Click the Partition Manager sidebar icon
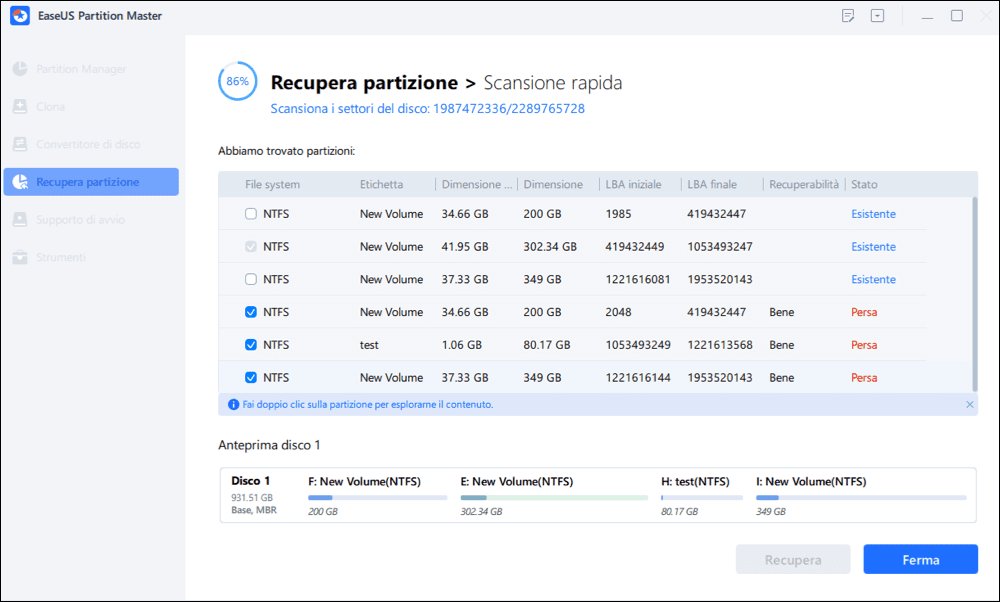This screenshot has height=602, width=1000. pos(20,69)
